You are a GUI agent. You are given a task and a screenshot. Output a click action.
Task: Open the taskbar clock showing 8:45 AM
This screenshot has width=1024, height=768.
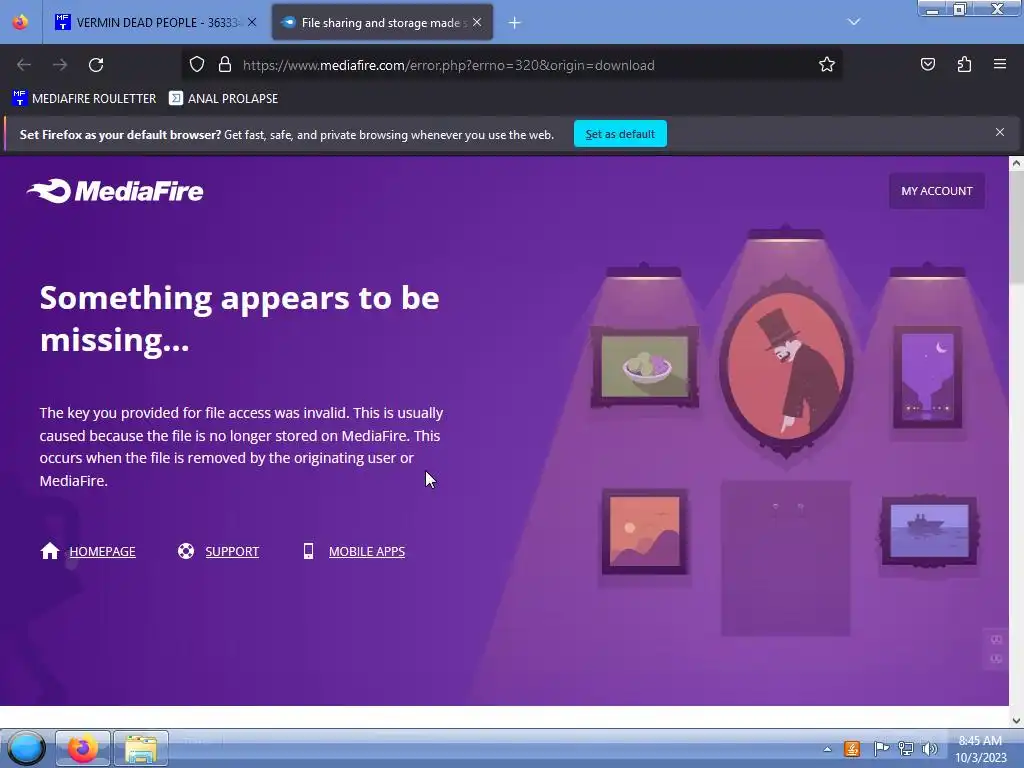coord(980,749)
